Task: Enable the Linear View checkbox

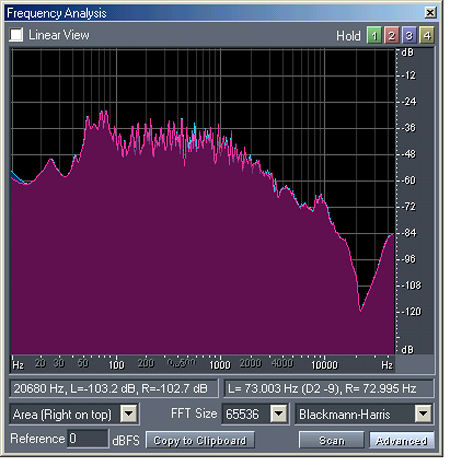Action: point(16,35)
